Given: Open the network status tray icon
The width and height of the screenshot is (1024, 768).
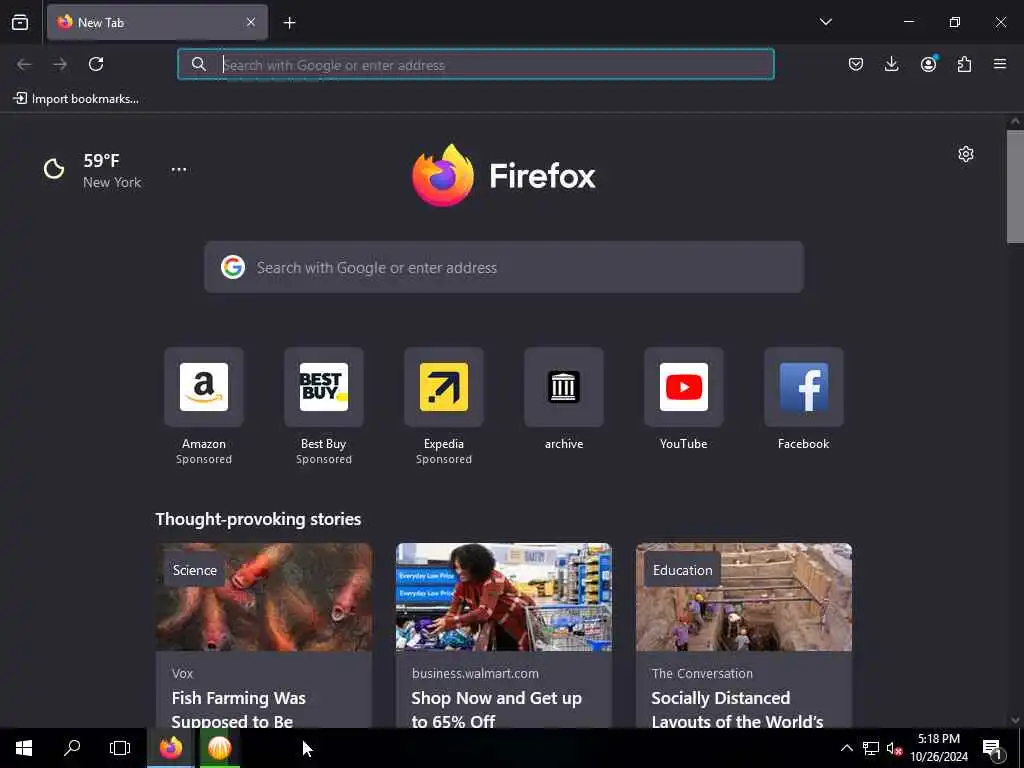Looking at the screenshot, I should click(x=871, y=748).
